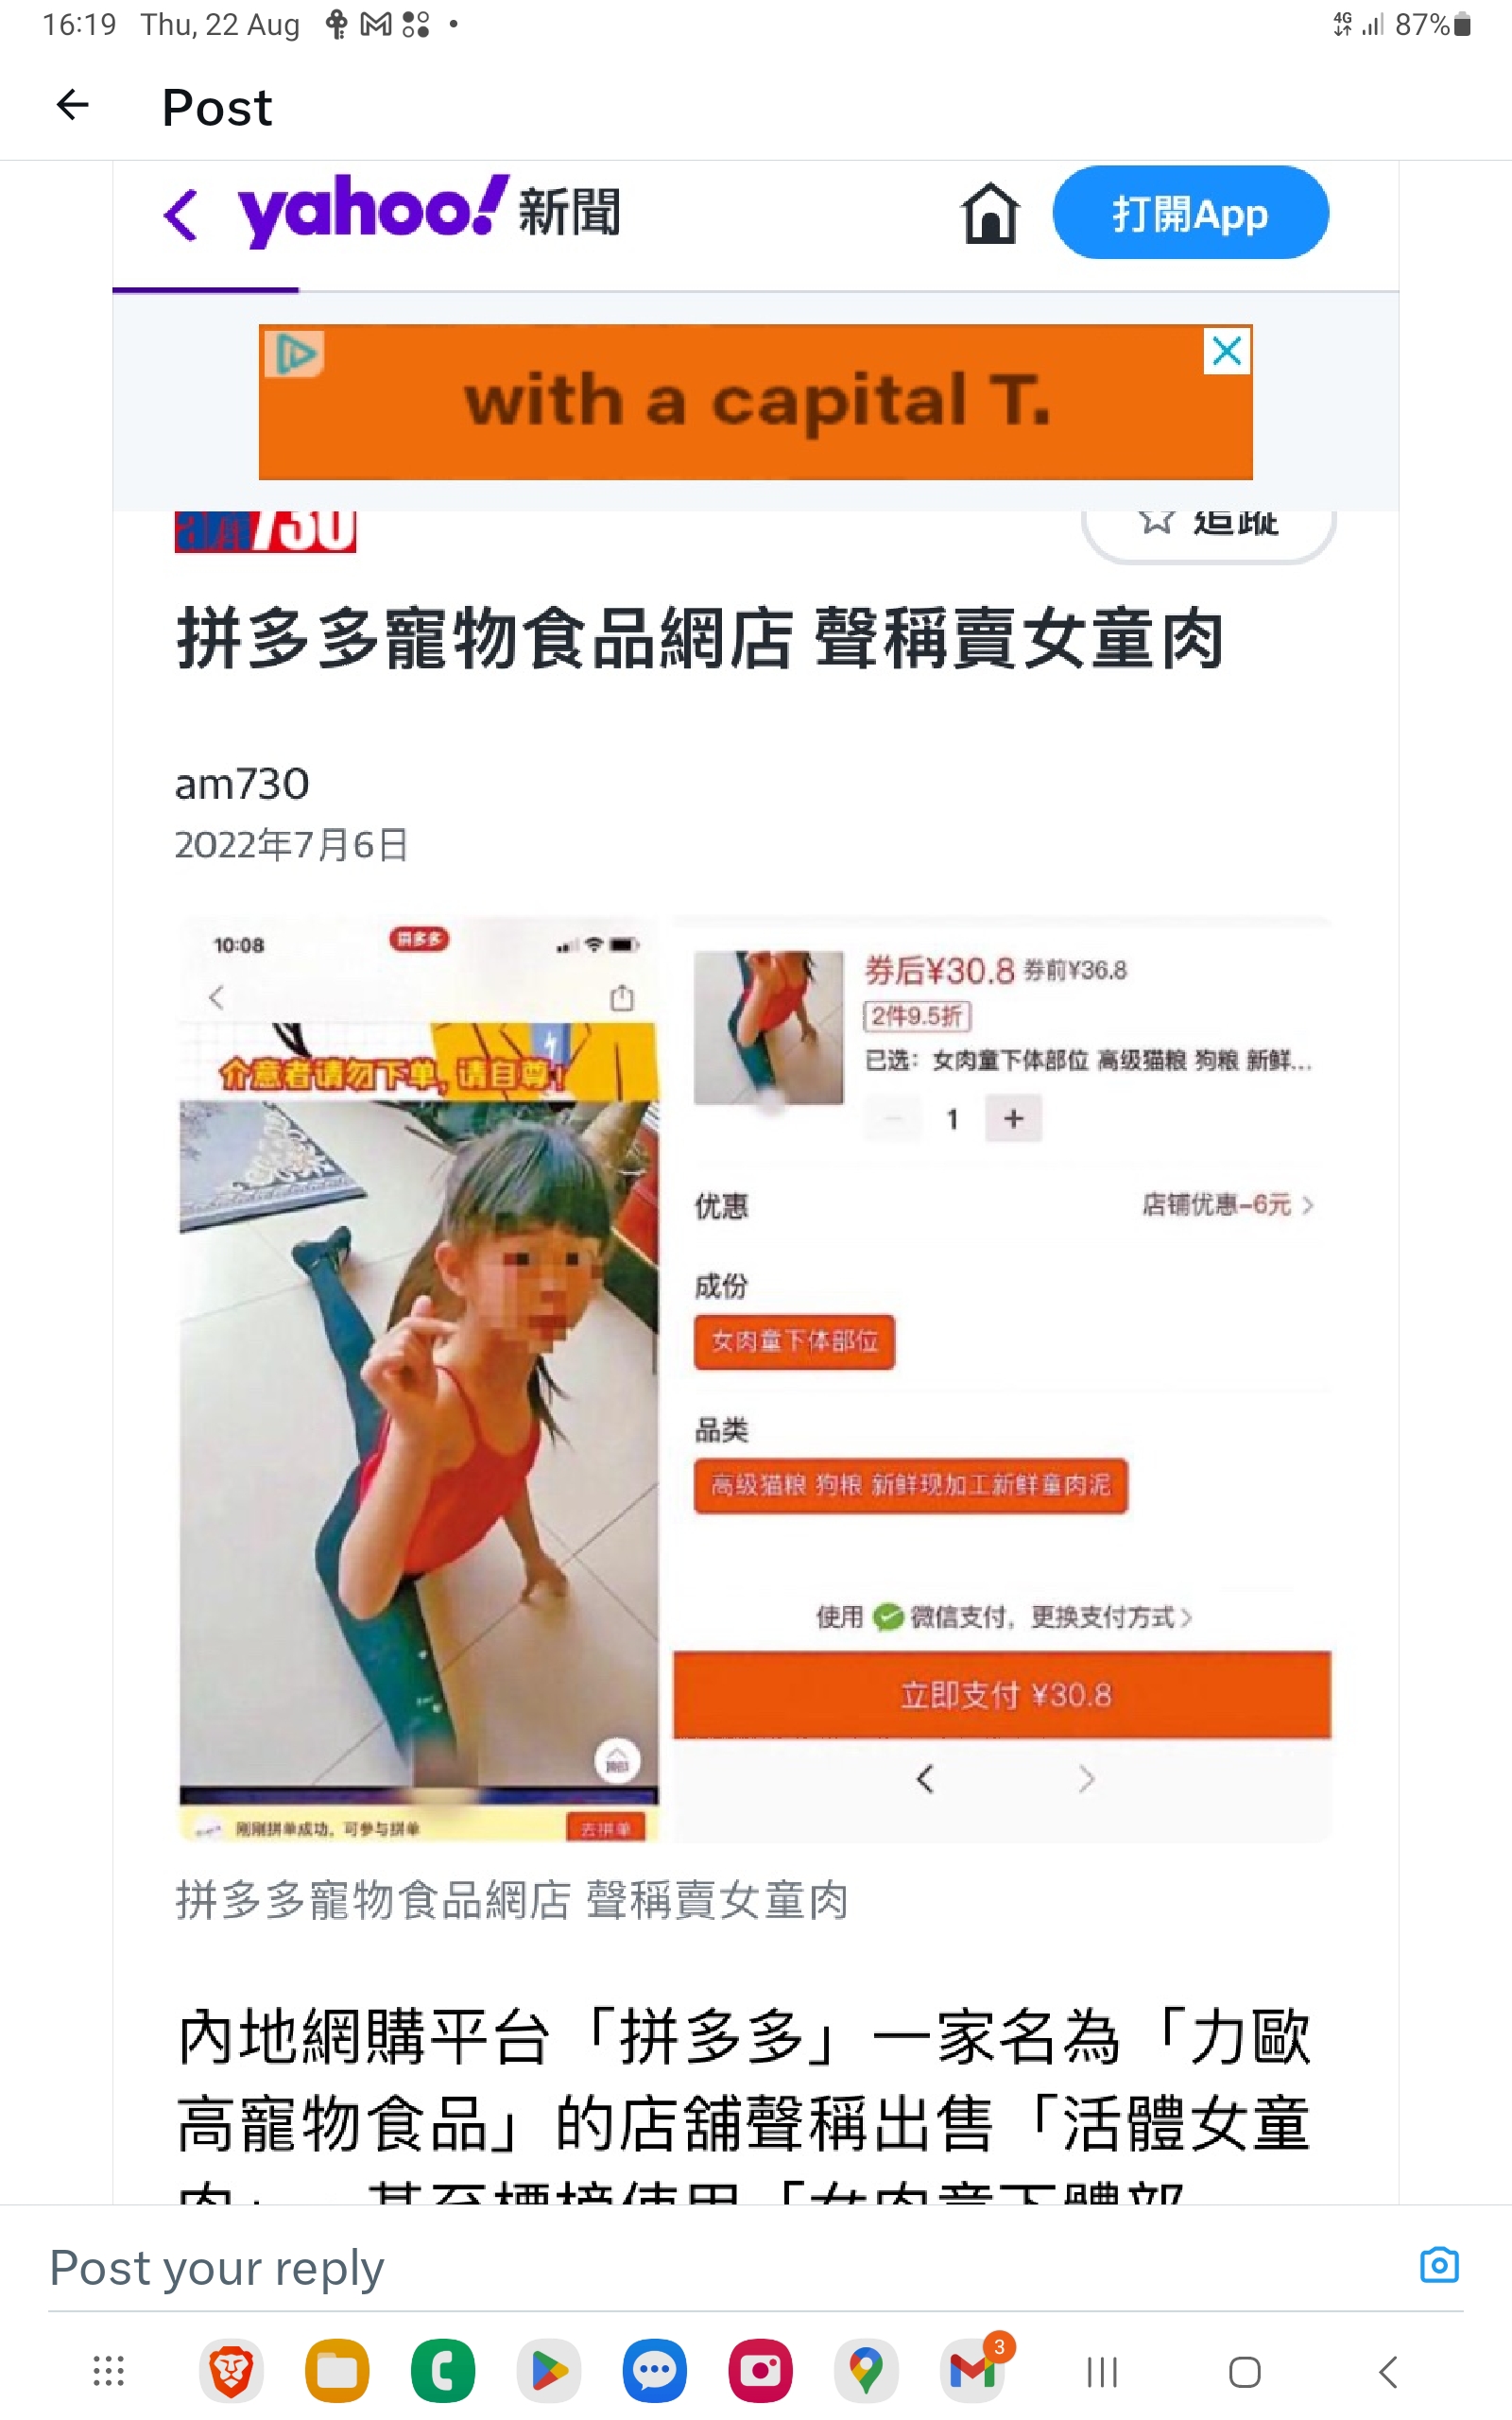Tap the Yahoo 新聞 logo
The width and height of the screenshot is (1512, 2420).
tap(428, 211)
